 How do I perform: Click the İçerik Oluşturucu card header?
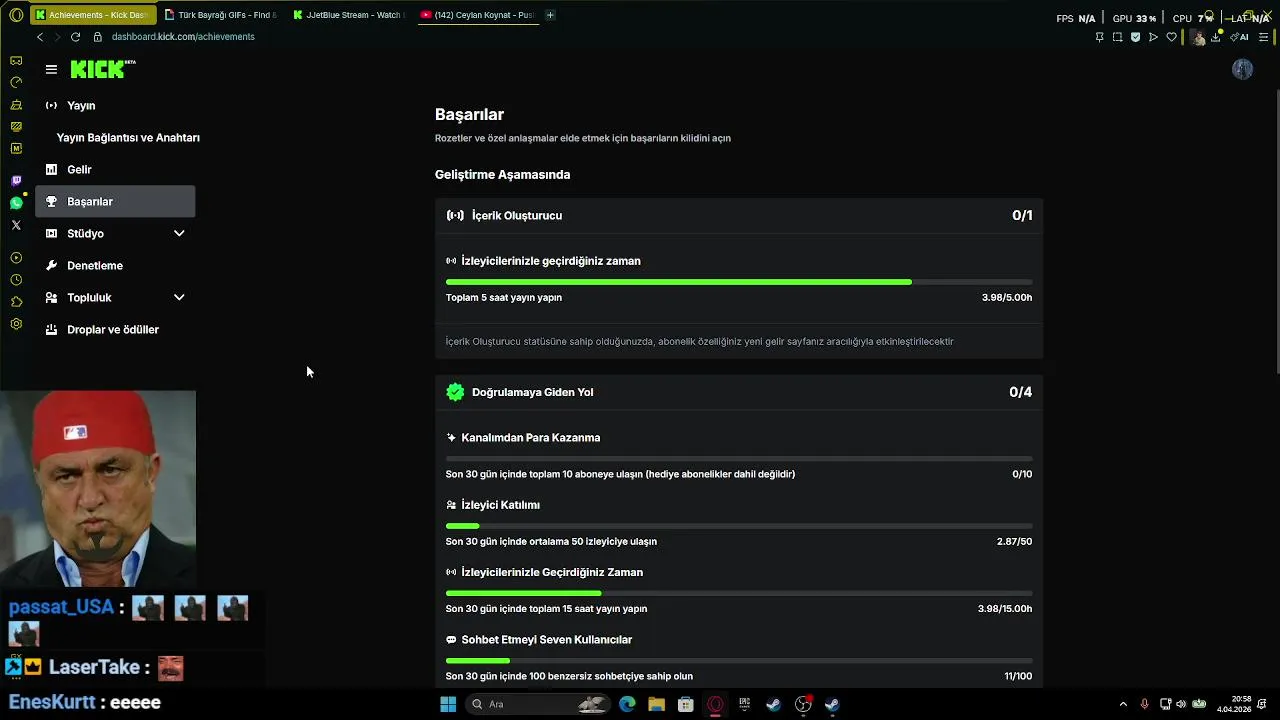click(x=739, y=215)
